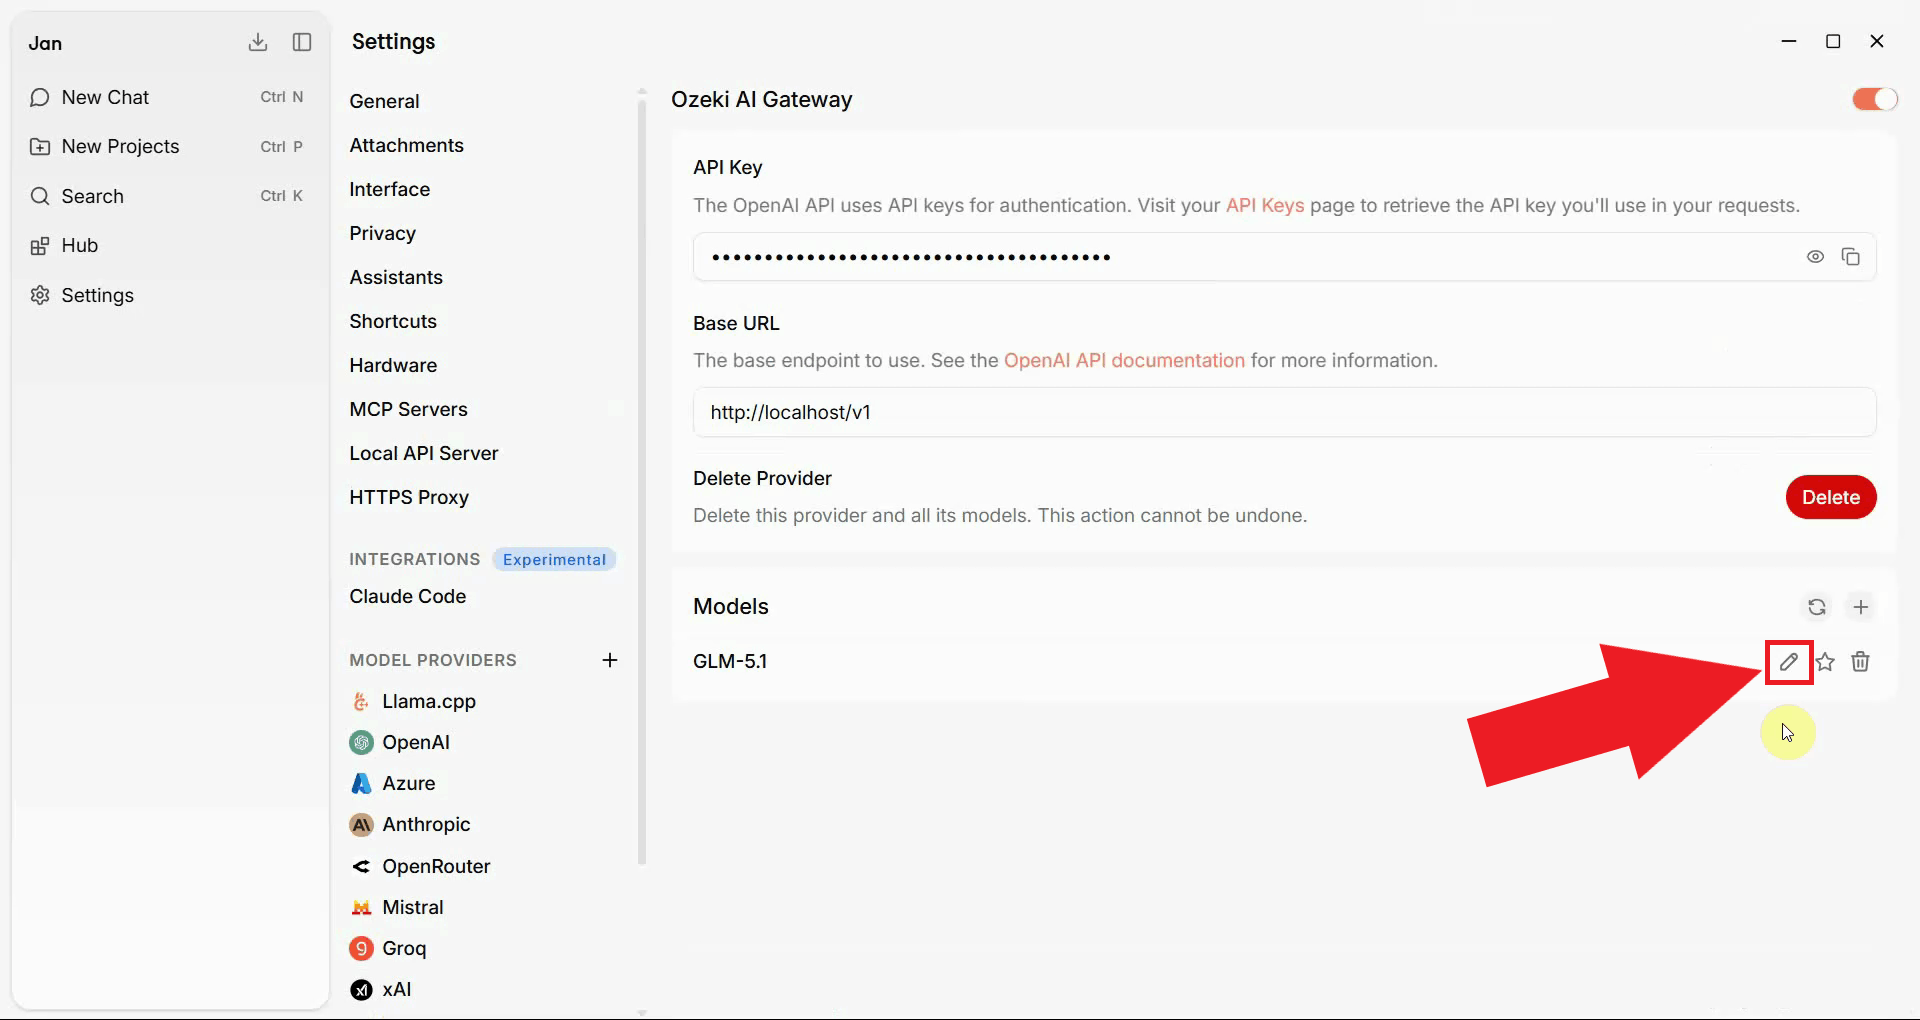This screenshot has height=1020, width=1920.
Task: Delete the GLM-5.1 model with trash icon
Action: [x=1860, y=662]
